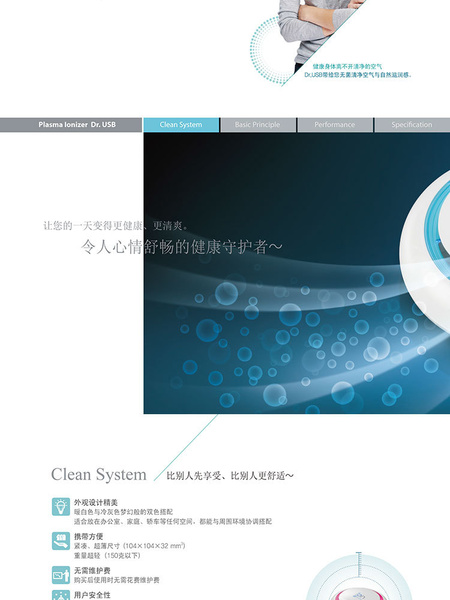Click the large Clean System section title
The width and height of the screenshot is (450, 600).
(x=99, y=474)
